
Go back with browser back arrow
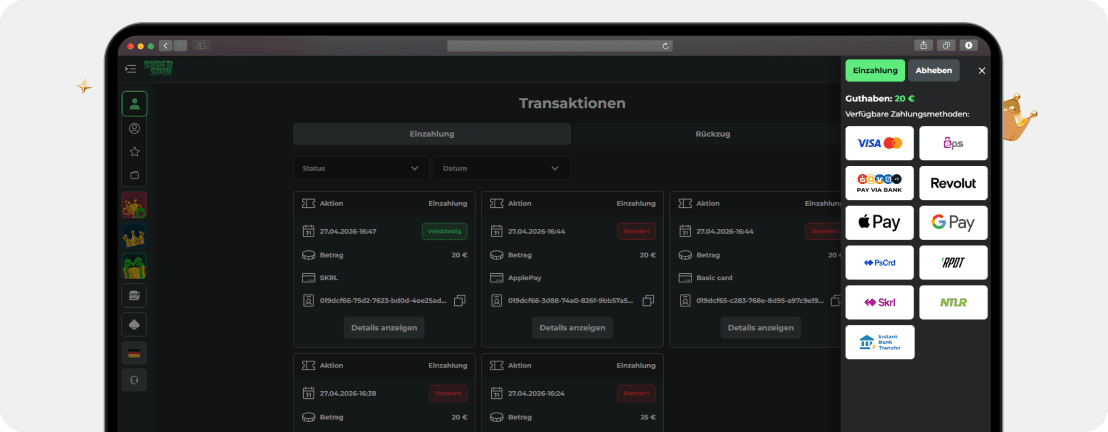[x=165, y=46]
